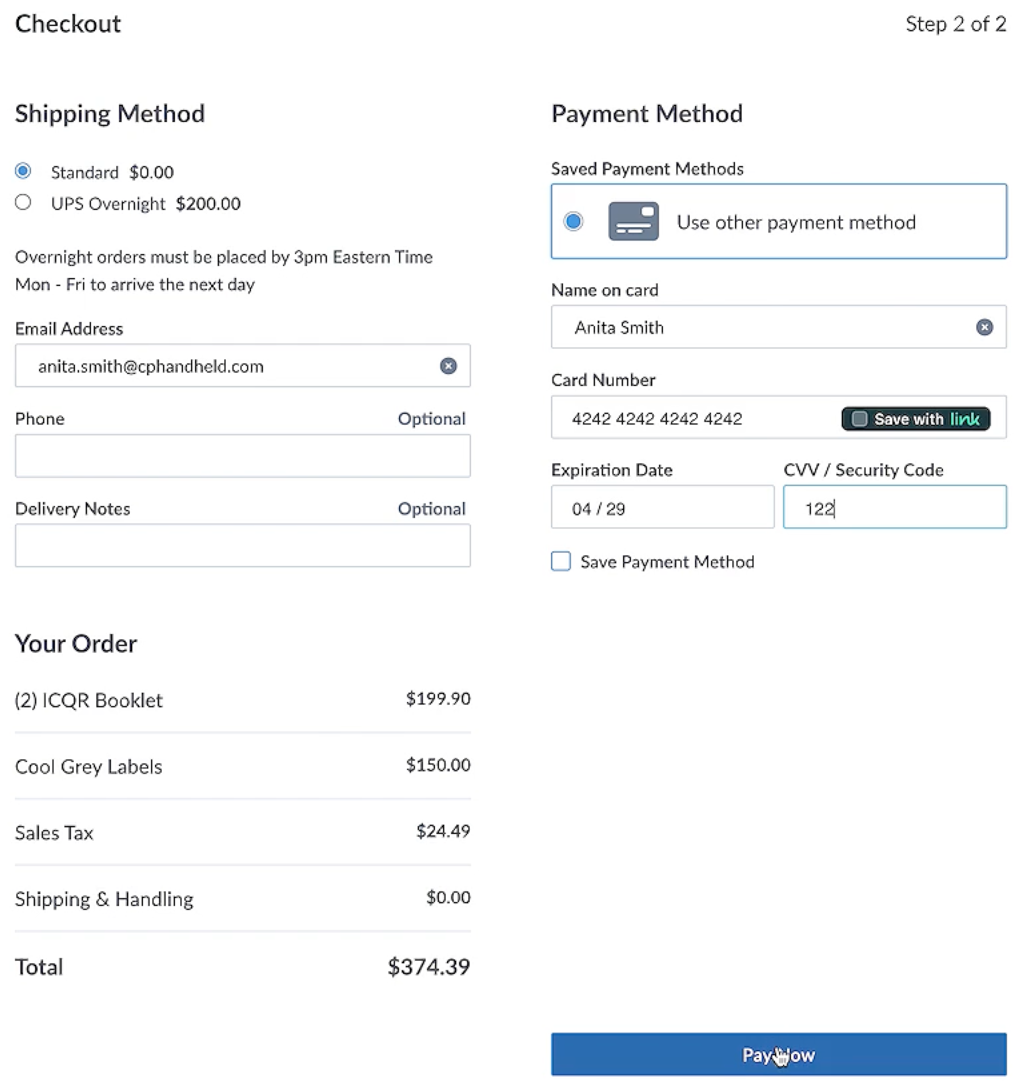This screenshot has width=1027, height=1083.
Task: Select the Use other payment method option
Action: pos(573,221)
